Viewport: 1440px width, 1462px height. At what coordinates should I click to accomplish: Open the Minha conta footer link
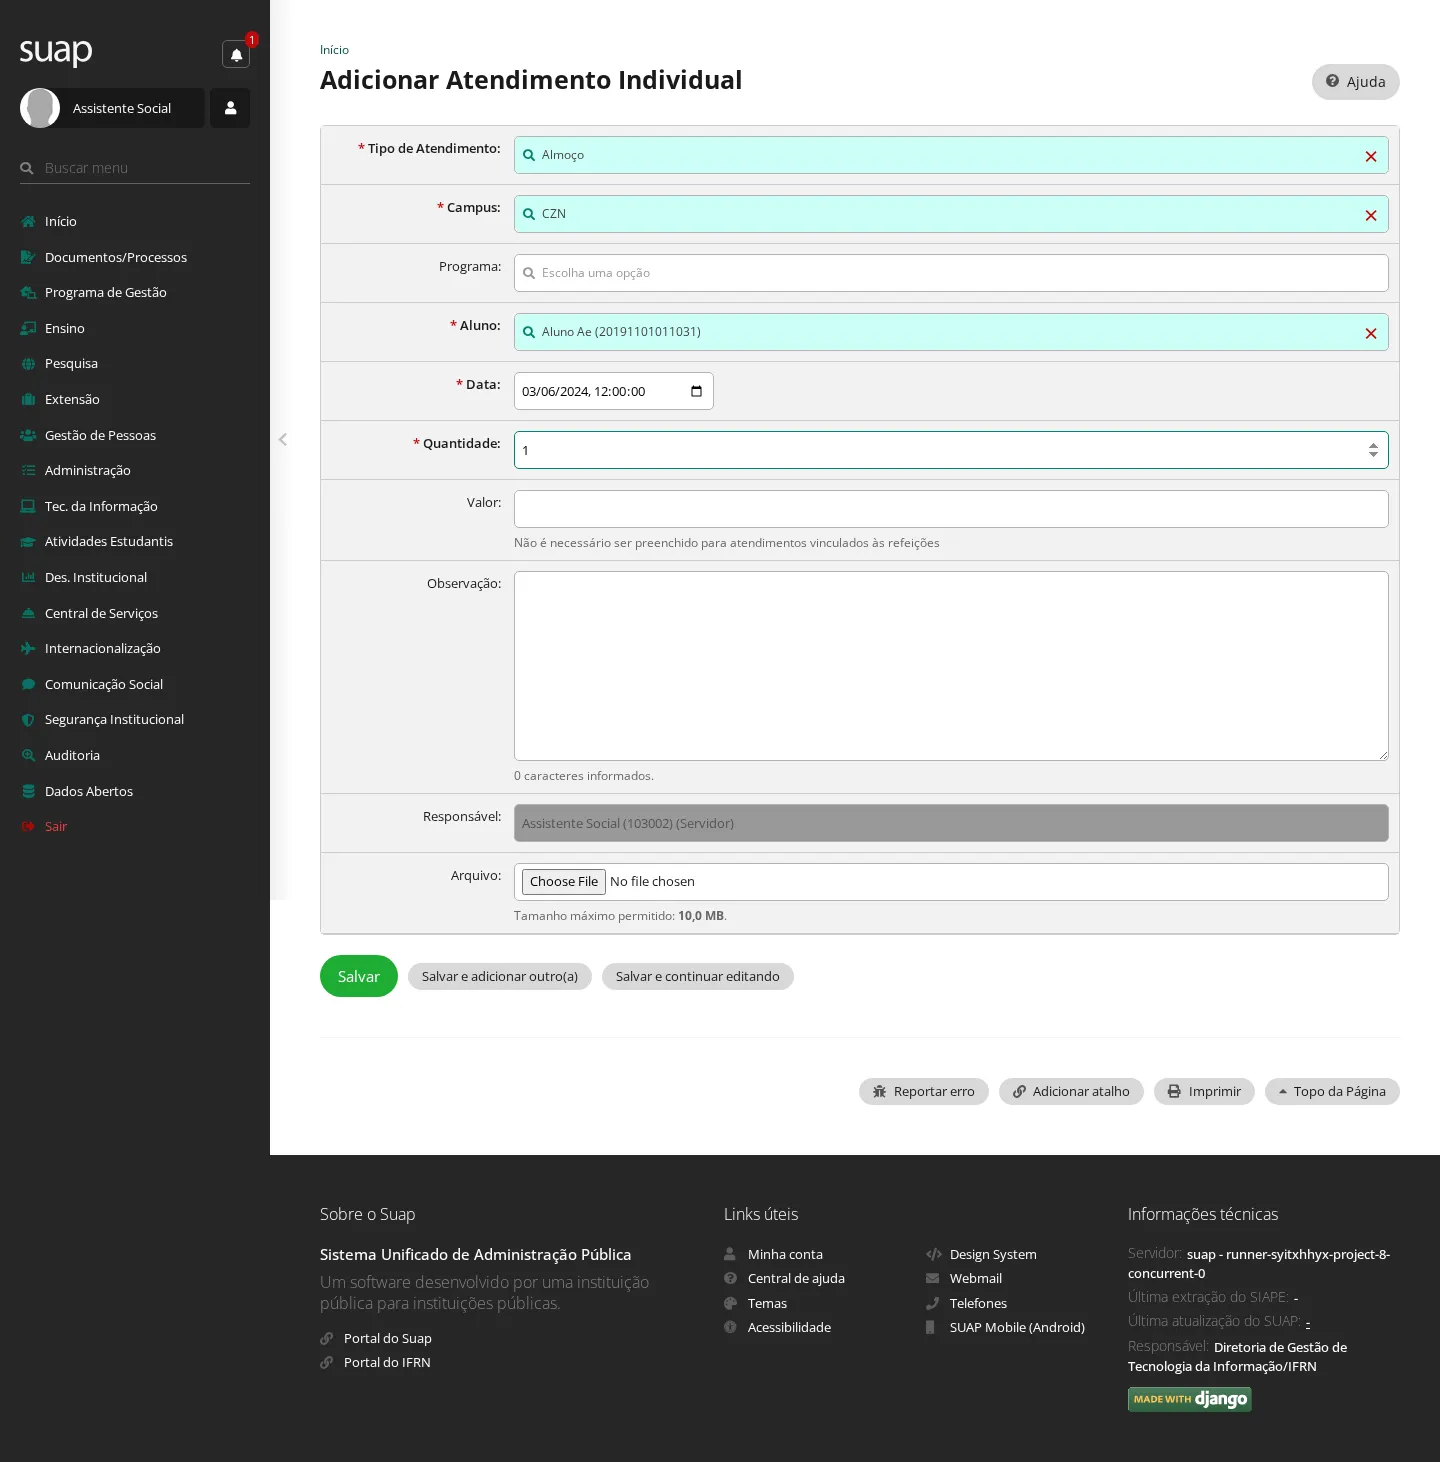pos(785,1254)
